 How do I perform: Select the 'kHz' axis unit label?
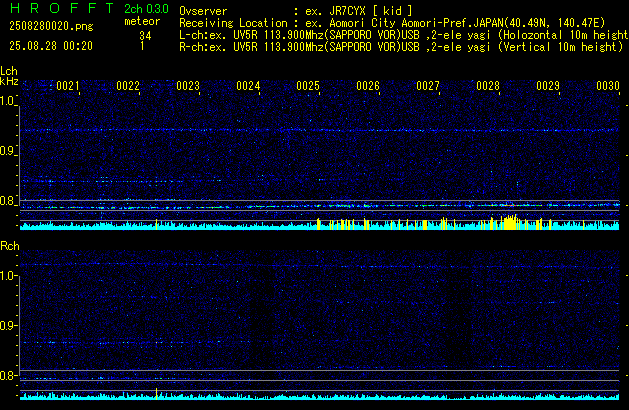click(9, 81)
